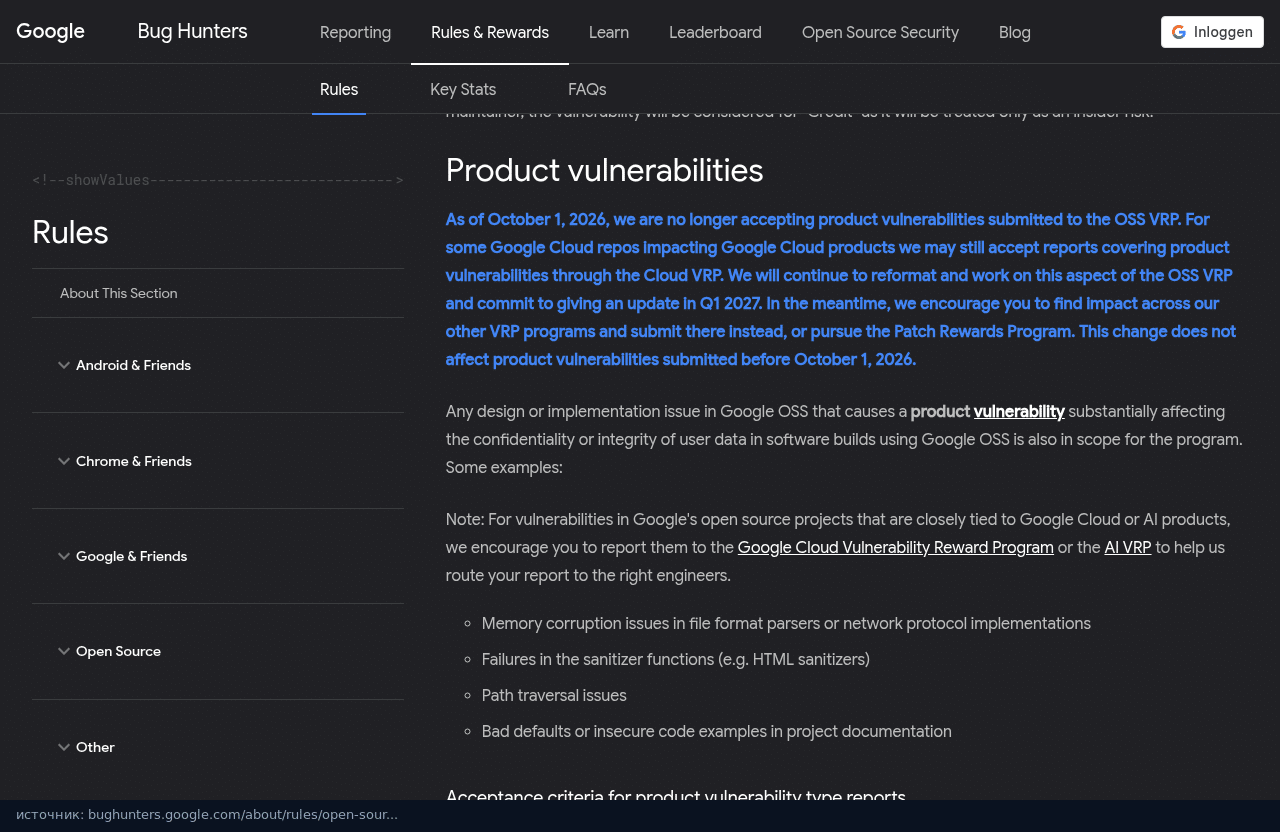Click the Open Source sidebar label
Screen dimensions: 1280x832
click(x=118, y=651)
